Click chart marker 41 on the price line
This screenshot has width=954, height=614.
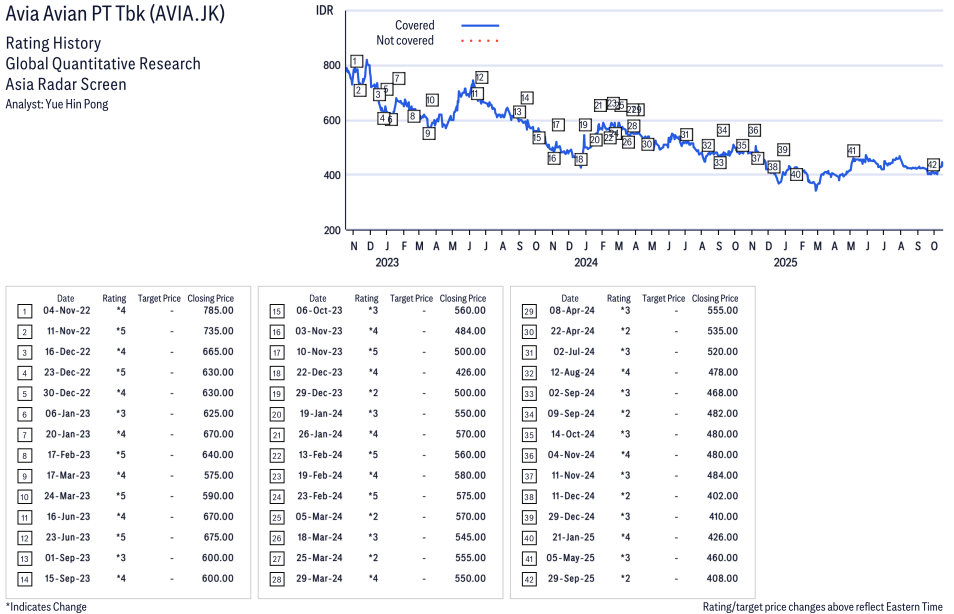853,150
